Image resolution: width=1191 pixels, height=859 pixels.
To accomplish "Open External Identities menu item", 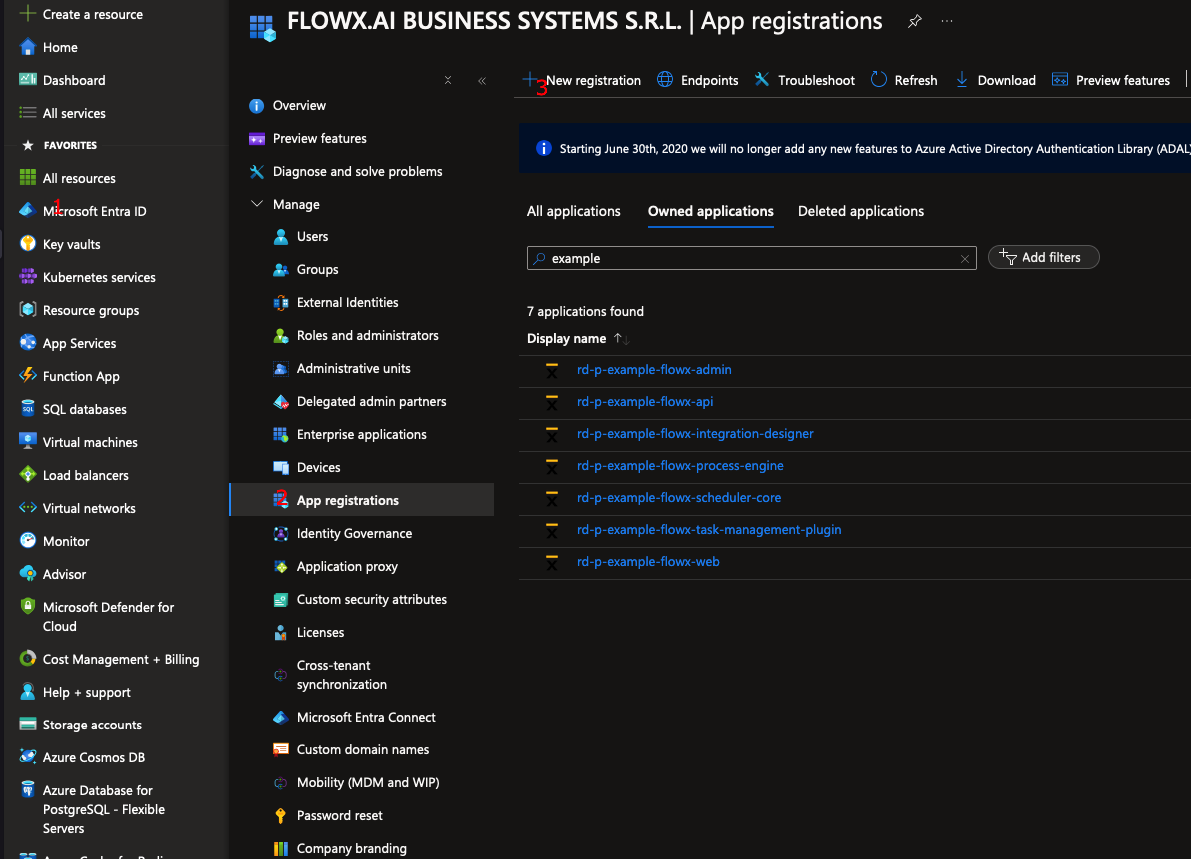I will tap(347, 302).
